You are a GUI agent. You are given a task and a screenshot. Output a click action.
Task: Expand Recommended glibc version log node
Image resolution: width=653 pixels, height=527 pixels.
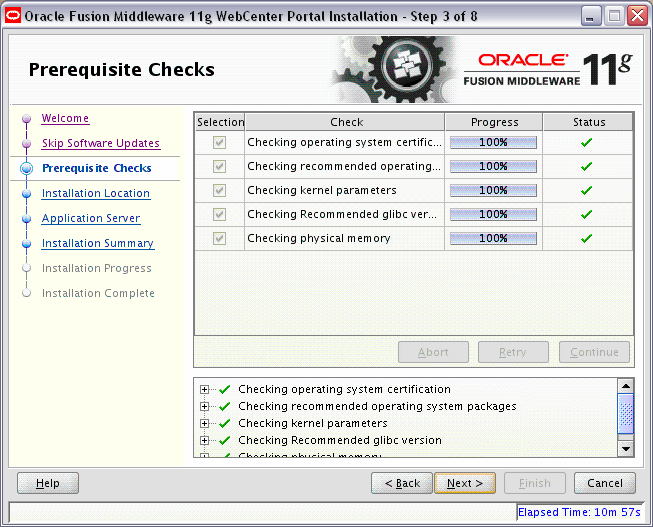(x=204, y=440)
